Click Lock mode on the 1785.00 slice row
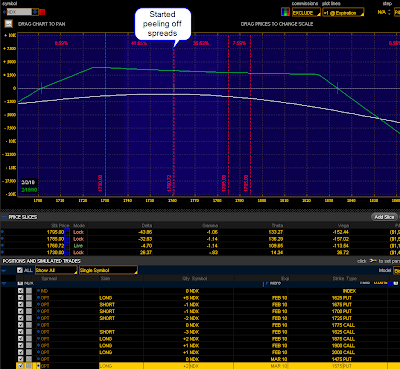This screenshot has width=400, height=369. tap(78, 239)
